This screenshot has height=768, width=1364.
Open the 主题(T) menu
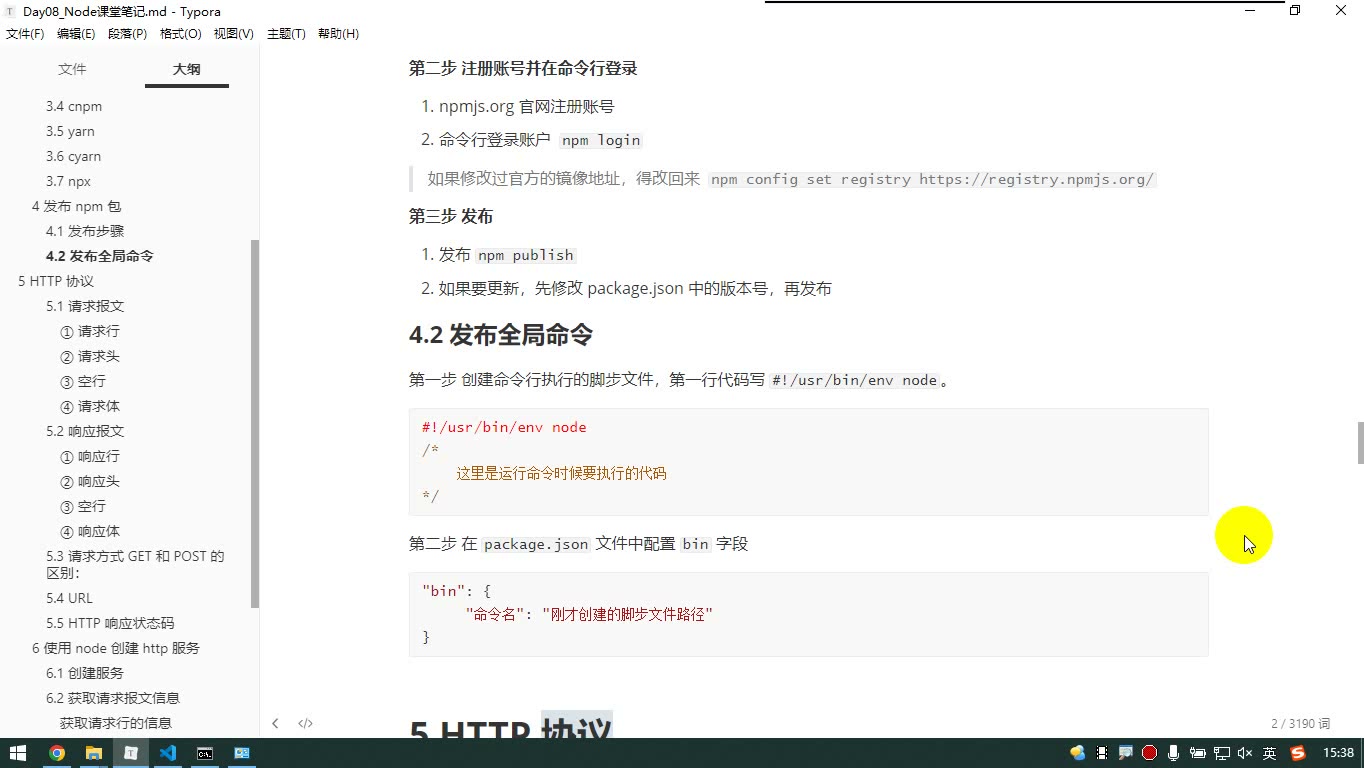coord(286,34)
